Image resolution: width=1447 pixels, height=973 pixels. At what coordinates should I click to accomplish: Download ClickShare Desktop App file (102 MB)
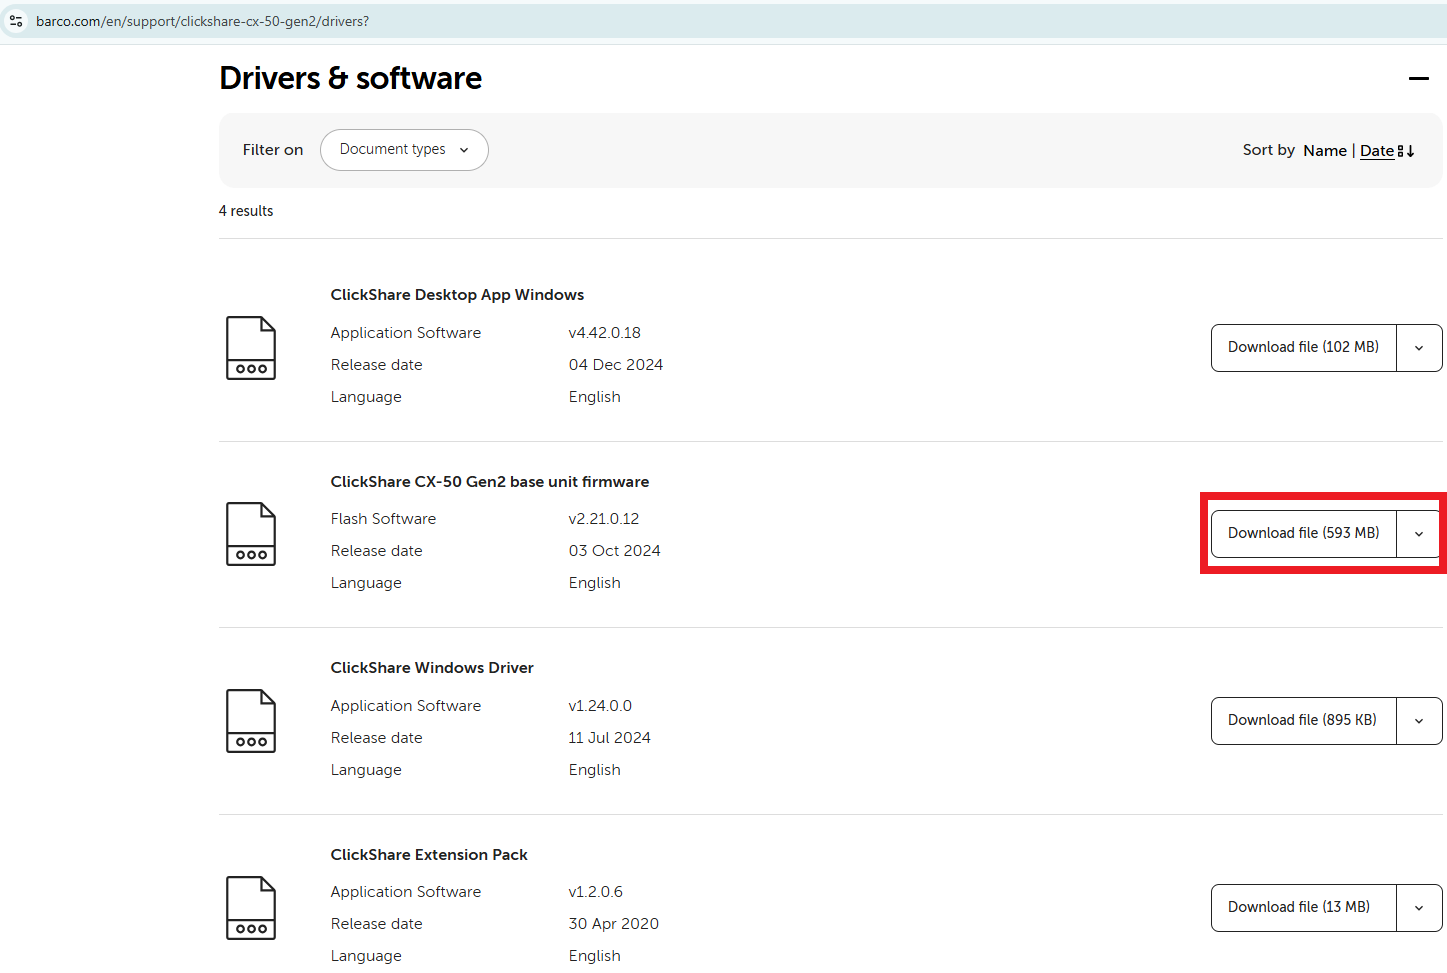click(1303, 348)
